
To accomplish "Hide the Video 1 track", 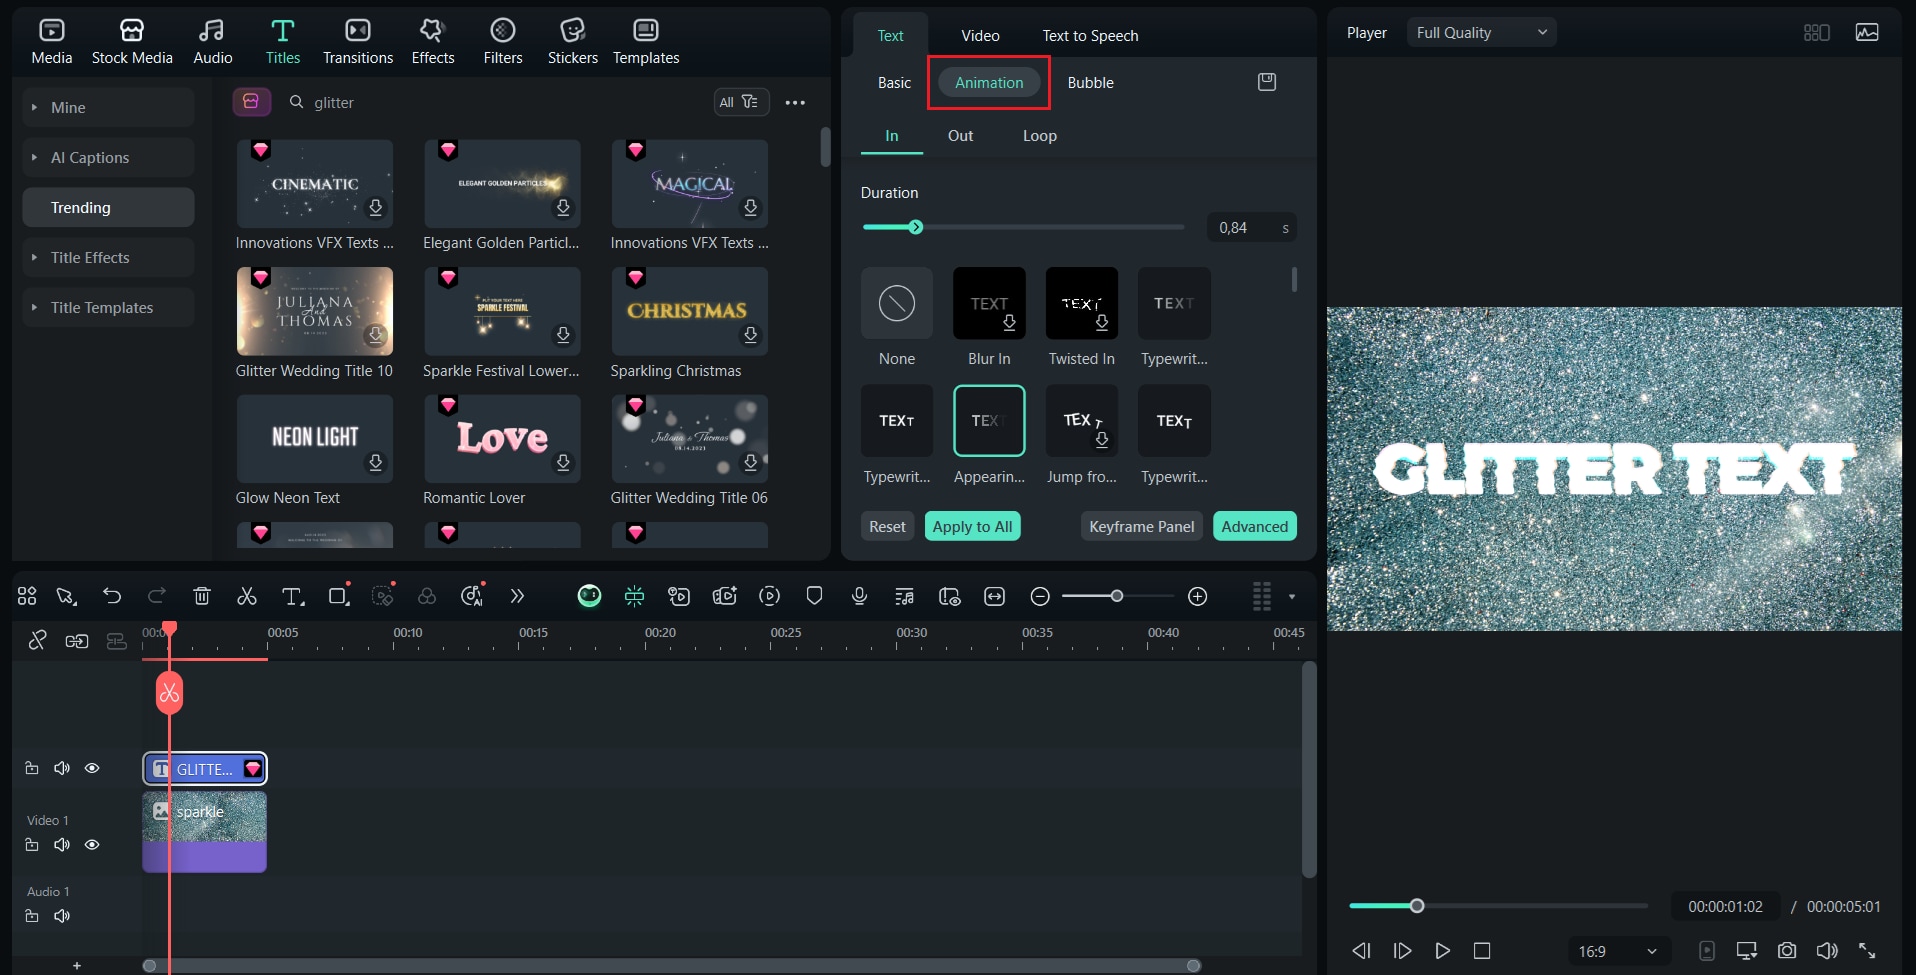I will click(x=92, y=845).
